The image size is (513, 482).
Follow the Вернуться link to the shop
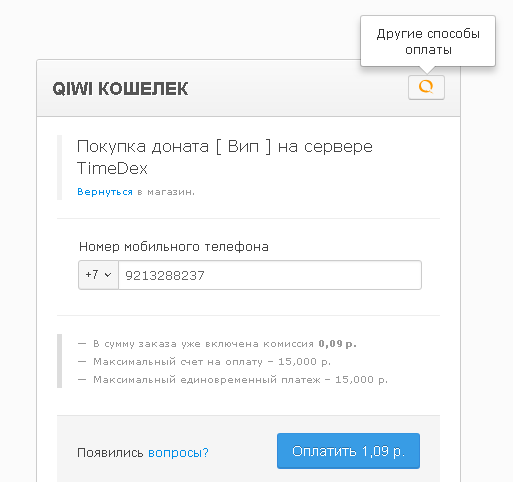pos(105,192)
